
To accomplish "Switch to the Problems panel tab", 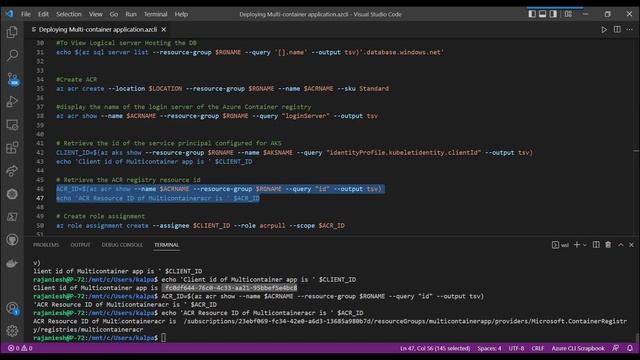I will pos(46,245).
